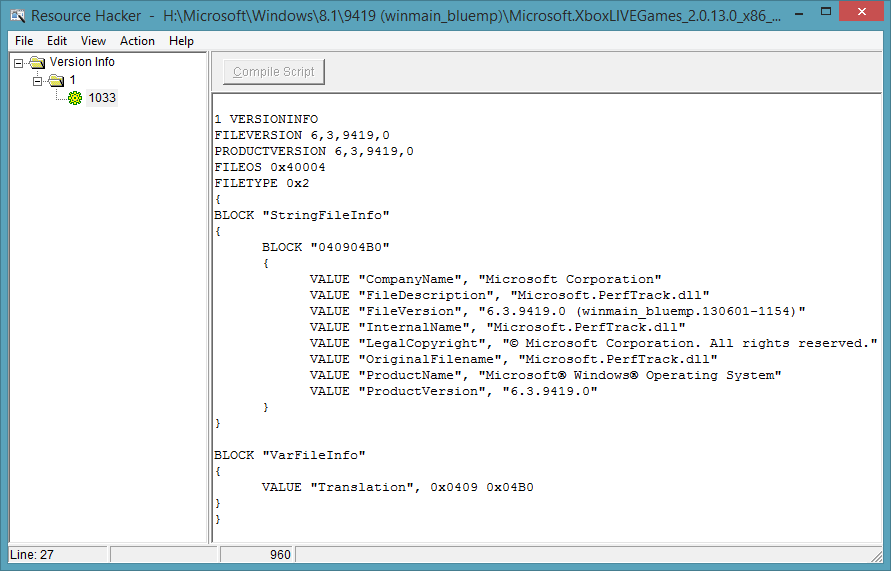Select the Version Info folder icon
Viewport: 891px width, 571px height.
(x=38, y=62)
